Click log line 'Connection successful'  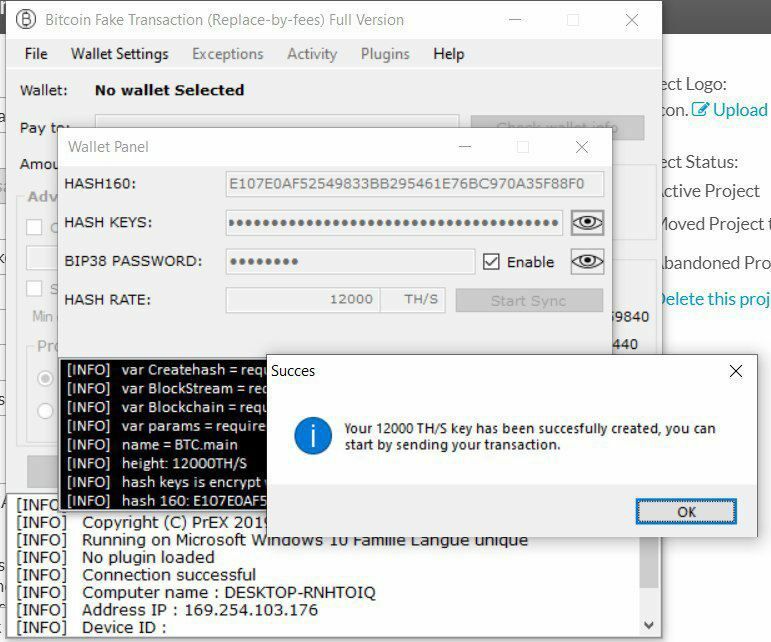point(169,575)
